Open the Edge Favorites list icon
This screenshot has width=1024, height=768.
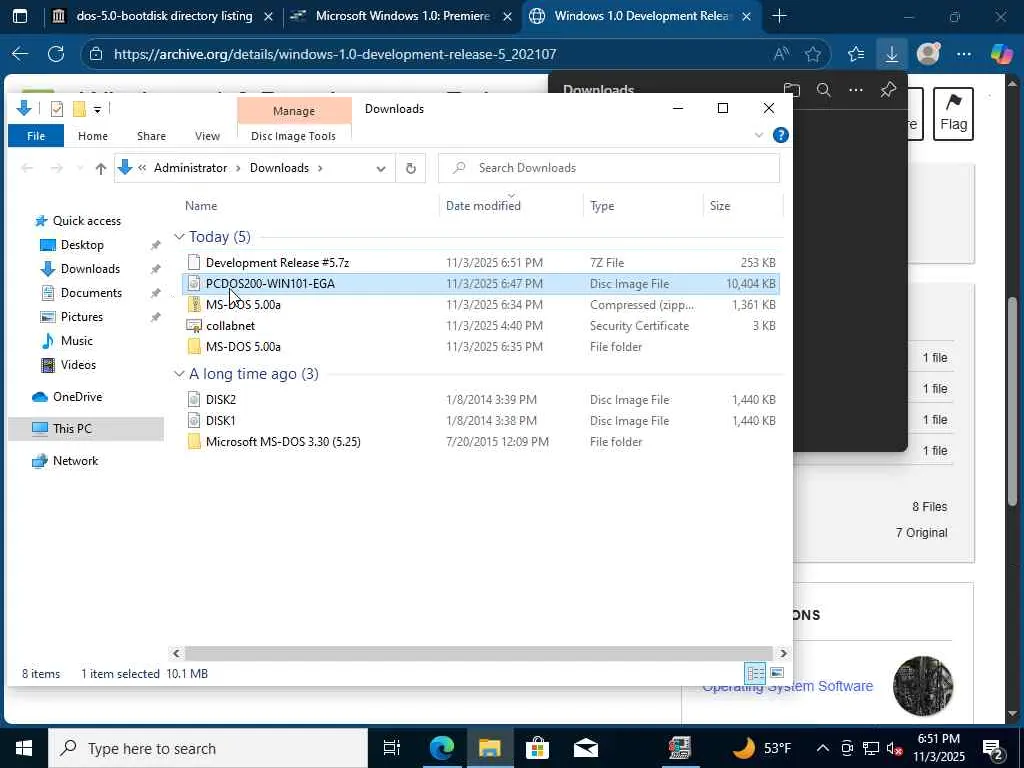pyautogui.click(x=856, y=54)
